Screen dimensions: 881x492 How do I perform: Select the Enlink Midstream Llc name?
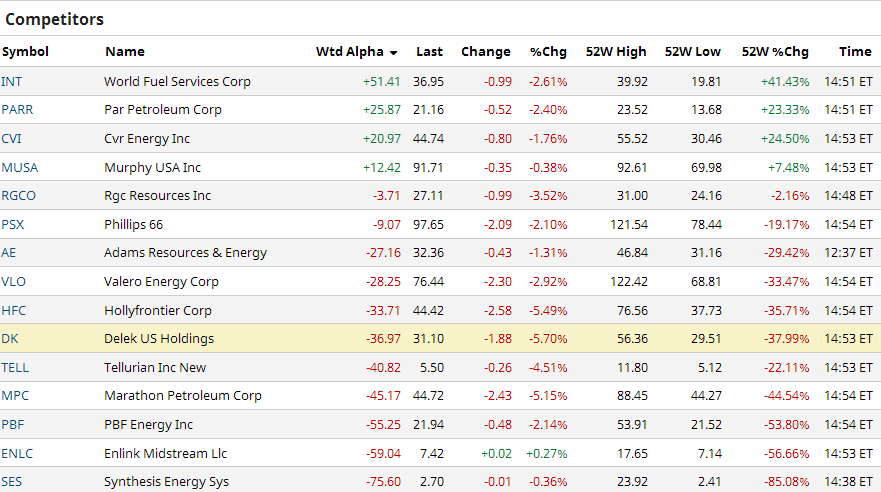166,454
